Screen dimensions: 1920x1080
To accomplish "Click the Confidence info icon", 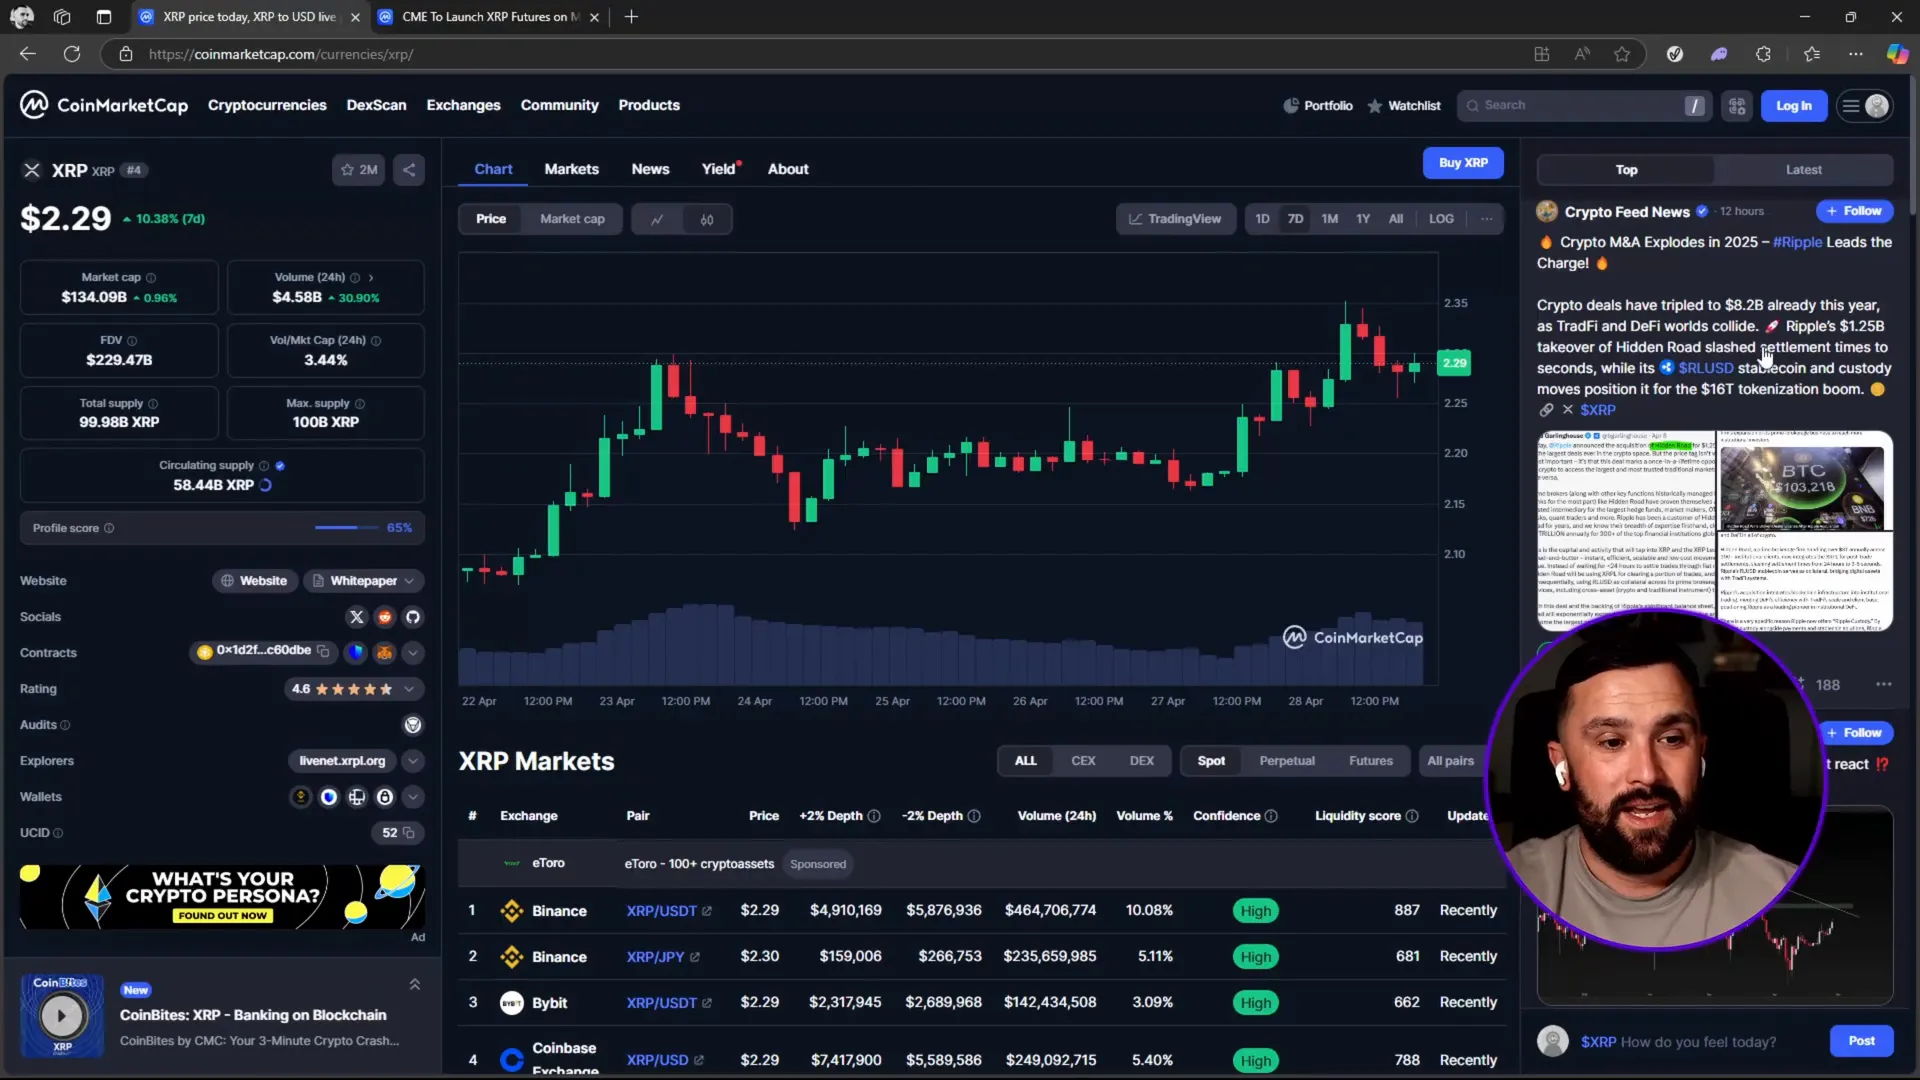I will click(1271, 816).
